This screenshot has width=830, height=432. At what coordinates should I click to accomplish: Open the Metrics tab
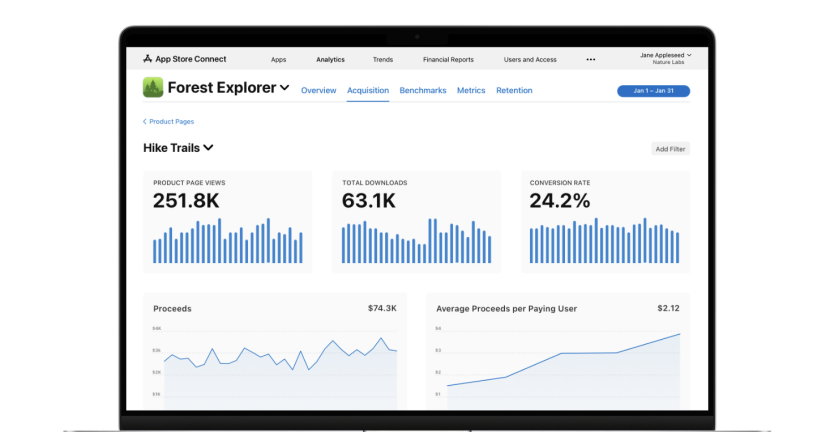coord(471,91)
